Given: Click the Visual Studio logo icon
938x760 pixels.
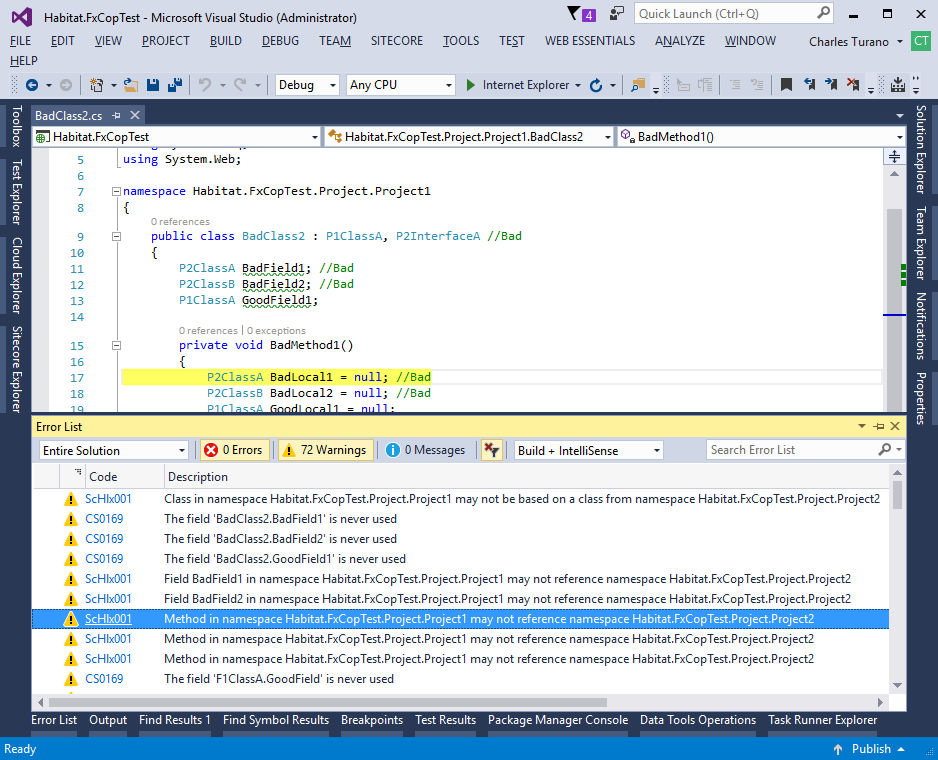Looking at the screenshot, I should (x=22, y=17).
